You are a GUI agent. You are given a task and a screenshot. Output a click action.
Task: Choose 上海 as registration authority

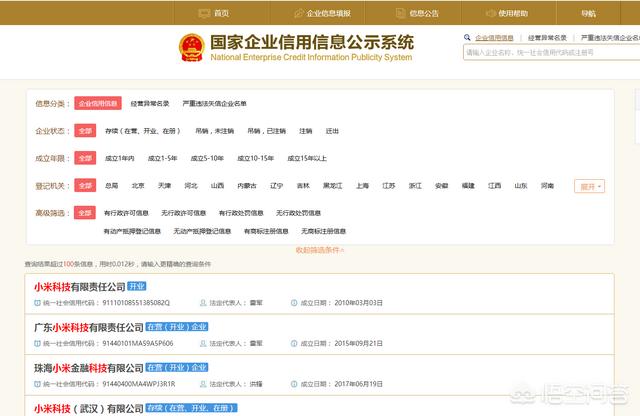point(362,186)
